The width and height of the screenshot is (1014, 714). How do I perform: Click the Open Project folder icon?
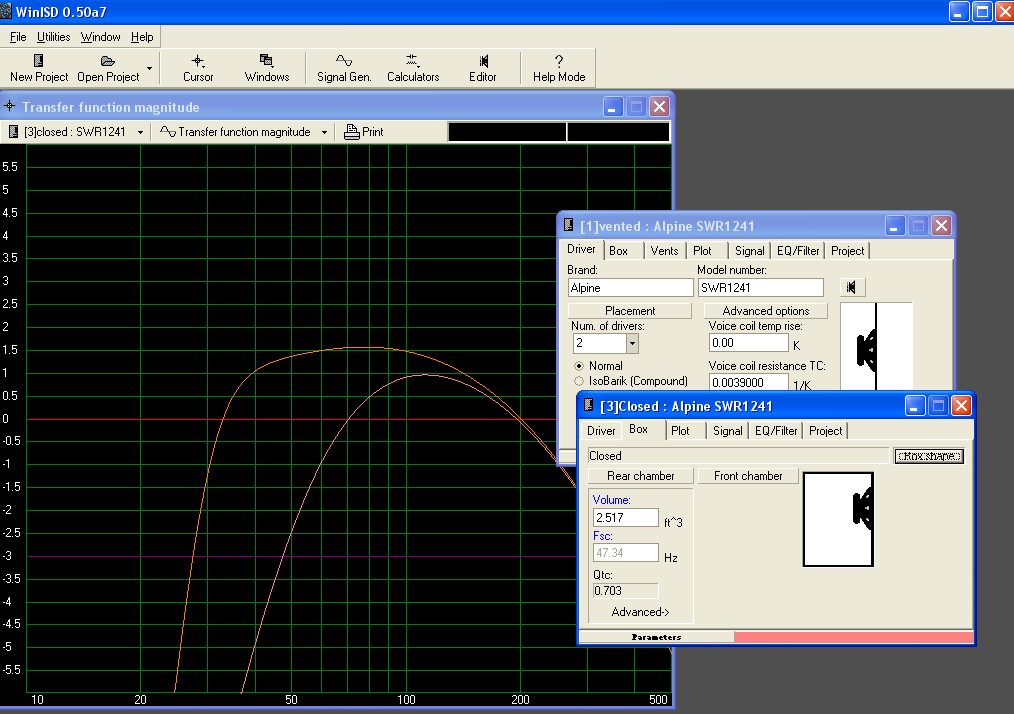point(108,61)
